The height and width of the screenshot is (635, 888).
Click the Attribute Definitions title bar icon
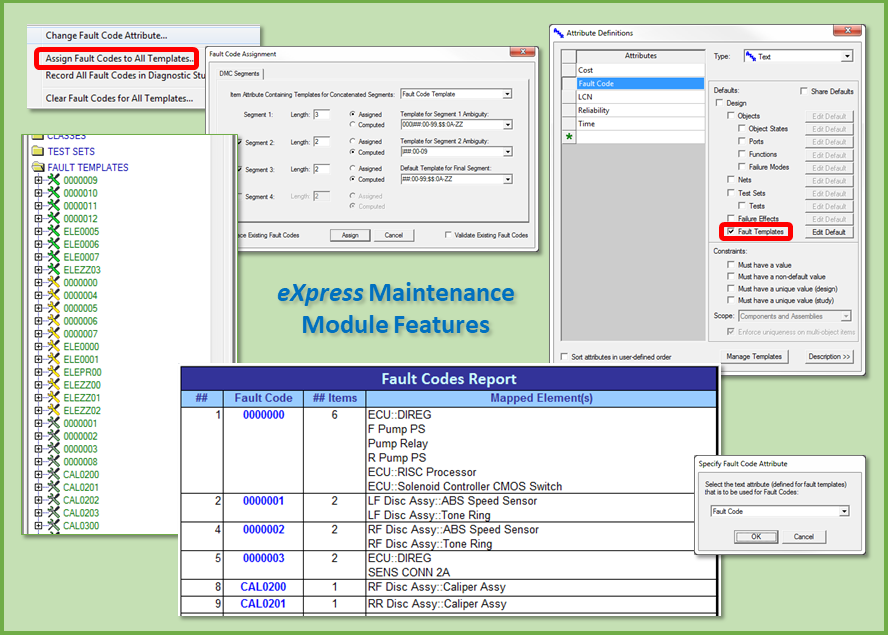559,33
